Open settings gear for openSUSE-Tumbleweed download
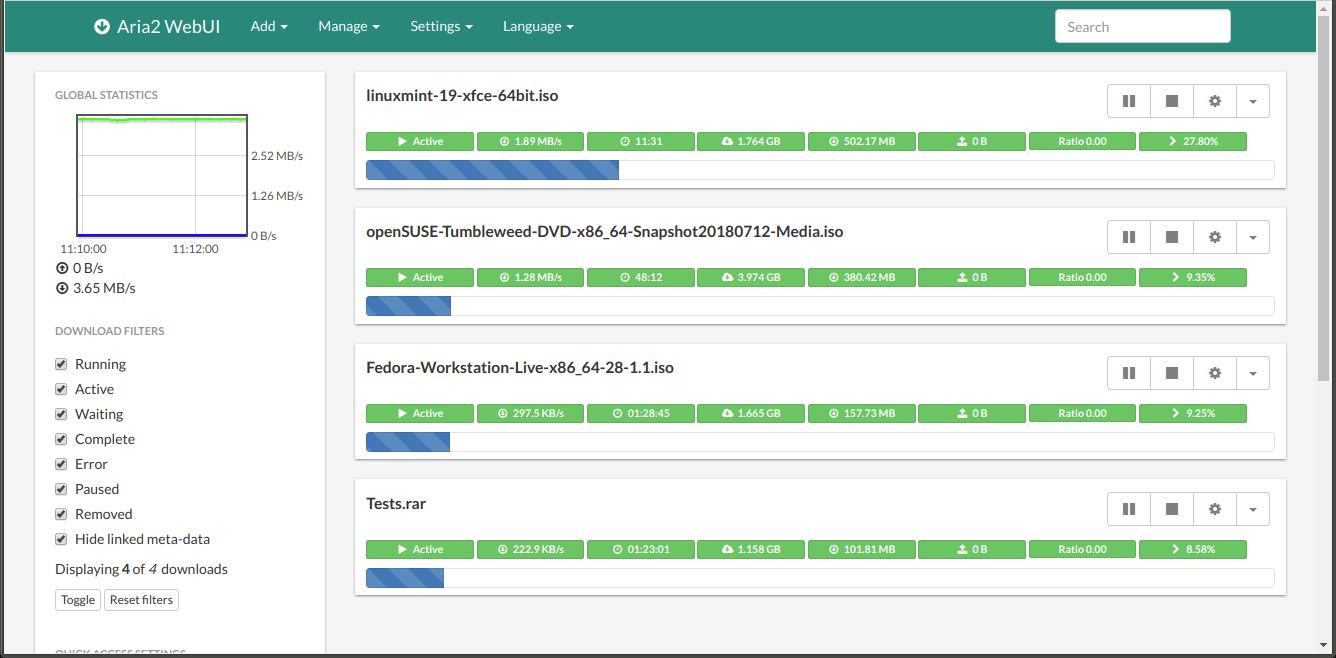Viewport: 1336px width, 658px height. [x=1215, y=237]
